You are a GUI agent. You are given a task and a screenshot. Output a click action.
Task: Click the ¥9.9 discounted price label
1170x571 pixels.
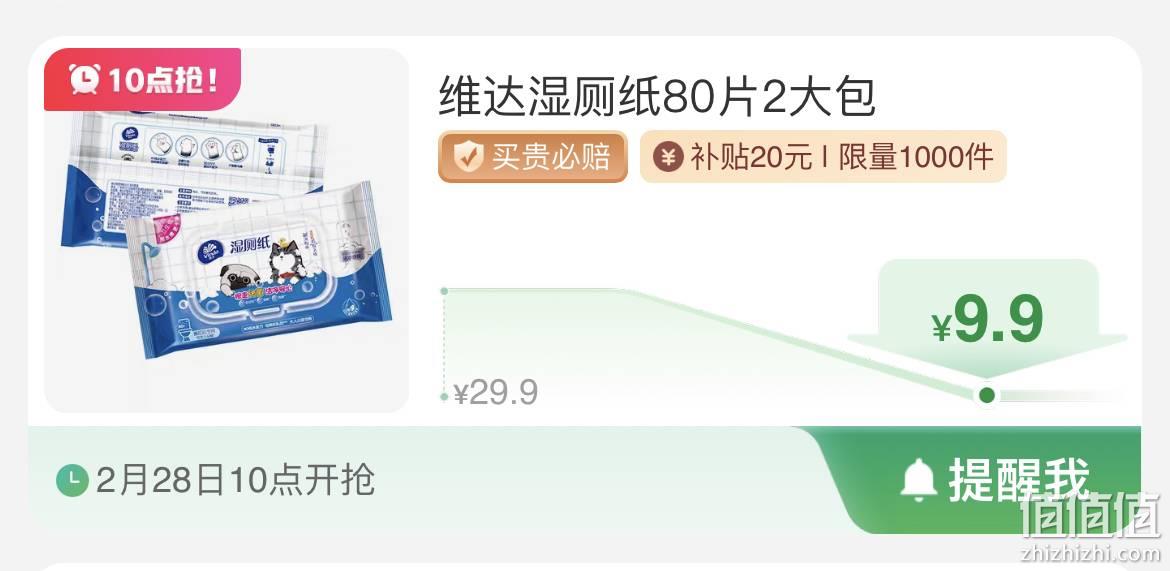pyautogui.click(x=987, y=321)
